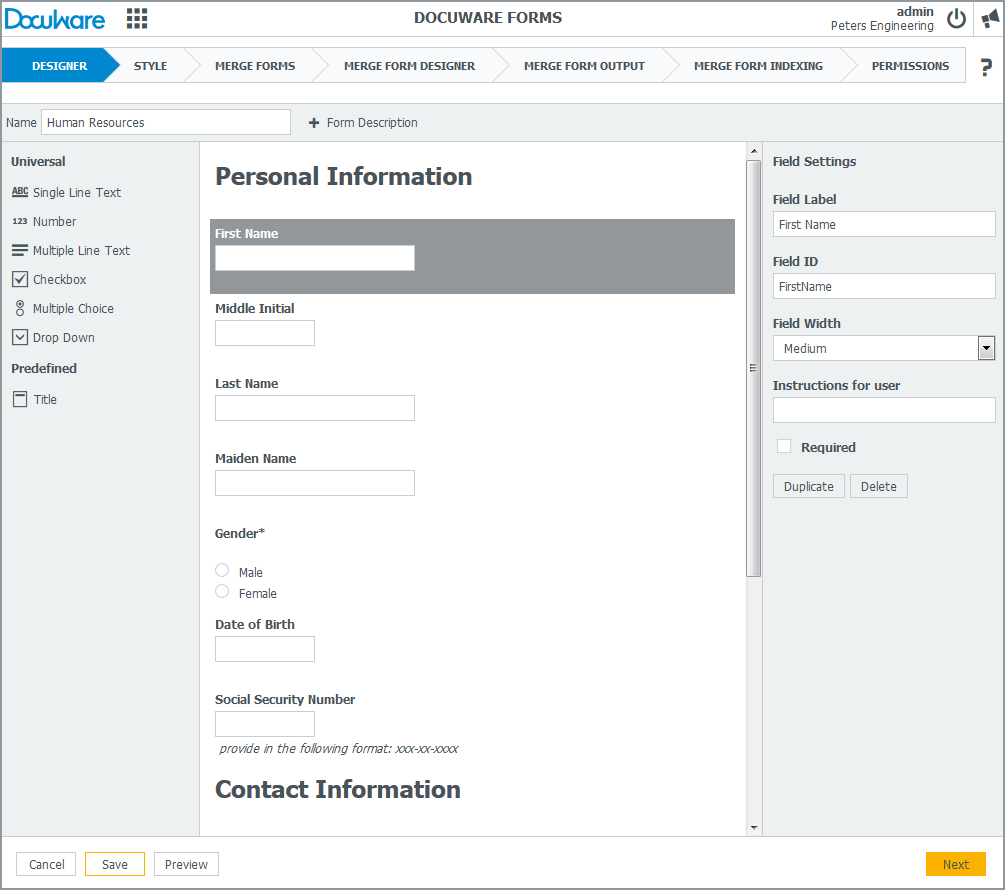The height and width of the screenshot is (890, 1005).
Task: Open the apps grid next to DocuWare logo
Action: [137, 18]
